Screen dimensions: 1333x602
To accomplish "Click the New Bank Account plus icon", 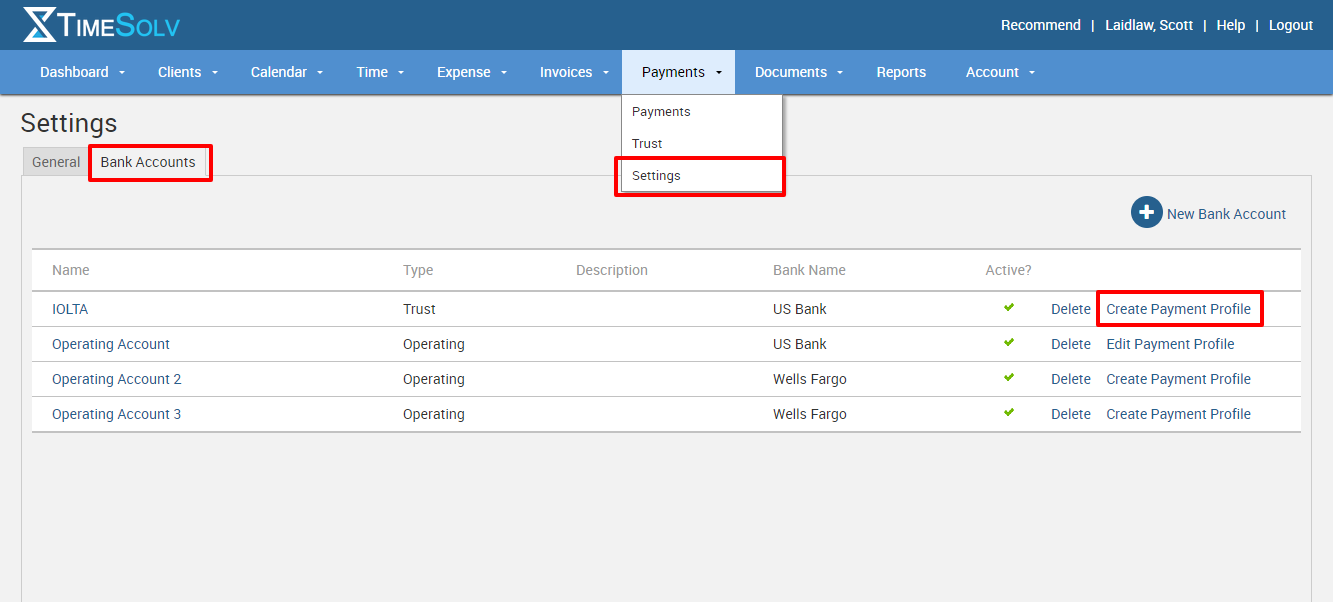I will click(1146, 213).
